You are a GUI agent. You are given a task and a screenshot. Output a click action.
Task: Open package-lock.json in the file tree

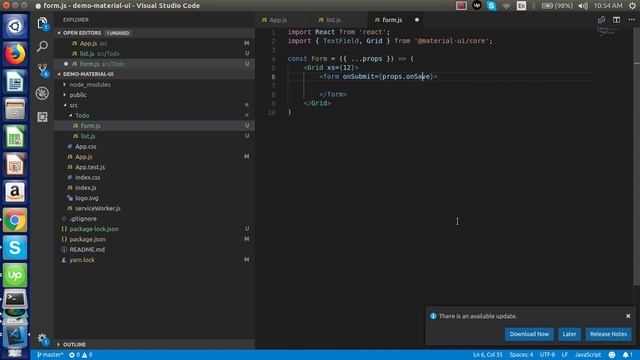point(154,229)
